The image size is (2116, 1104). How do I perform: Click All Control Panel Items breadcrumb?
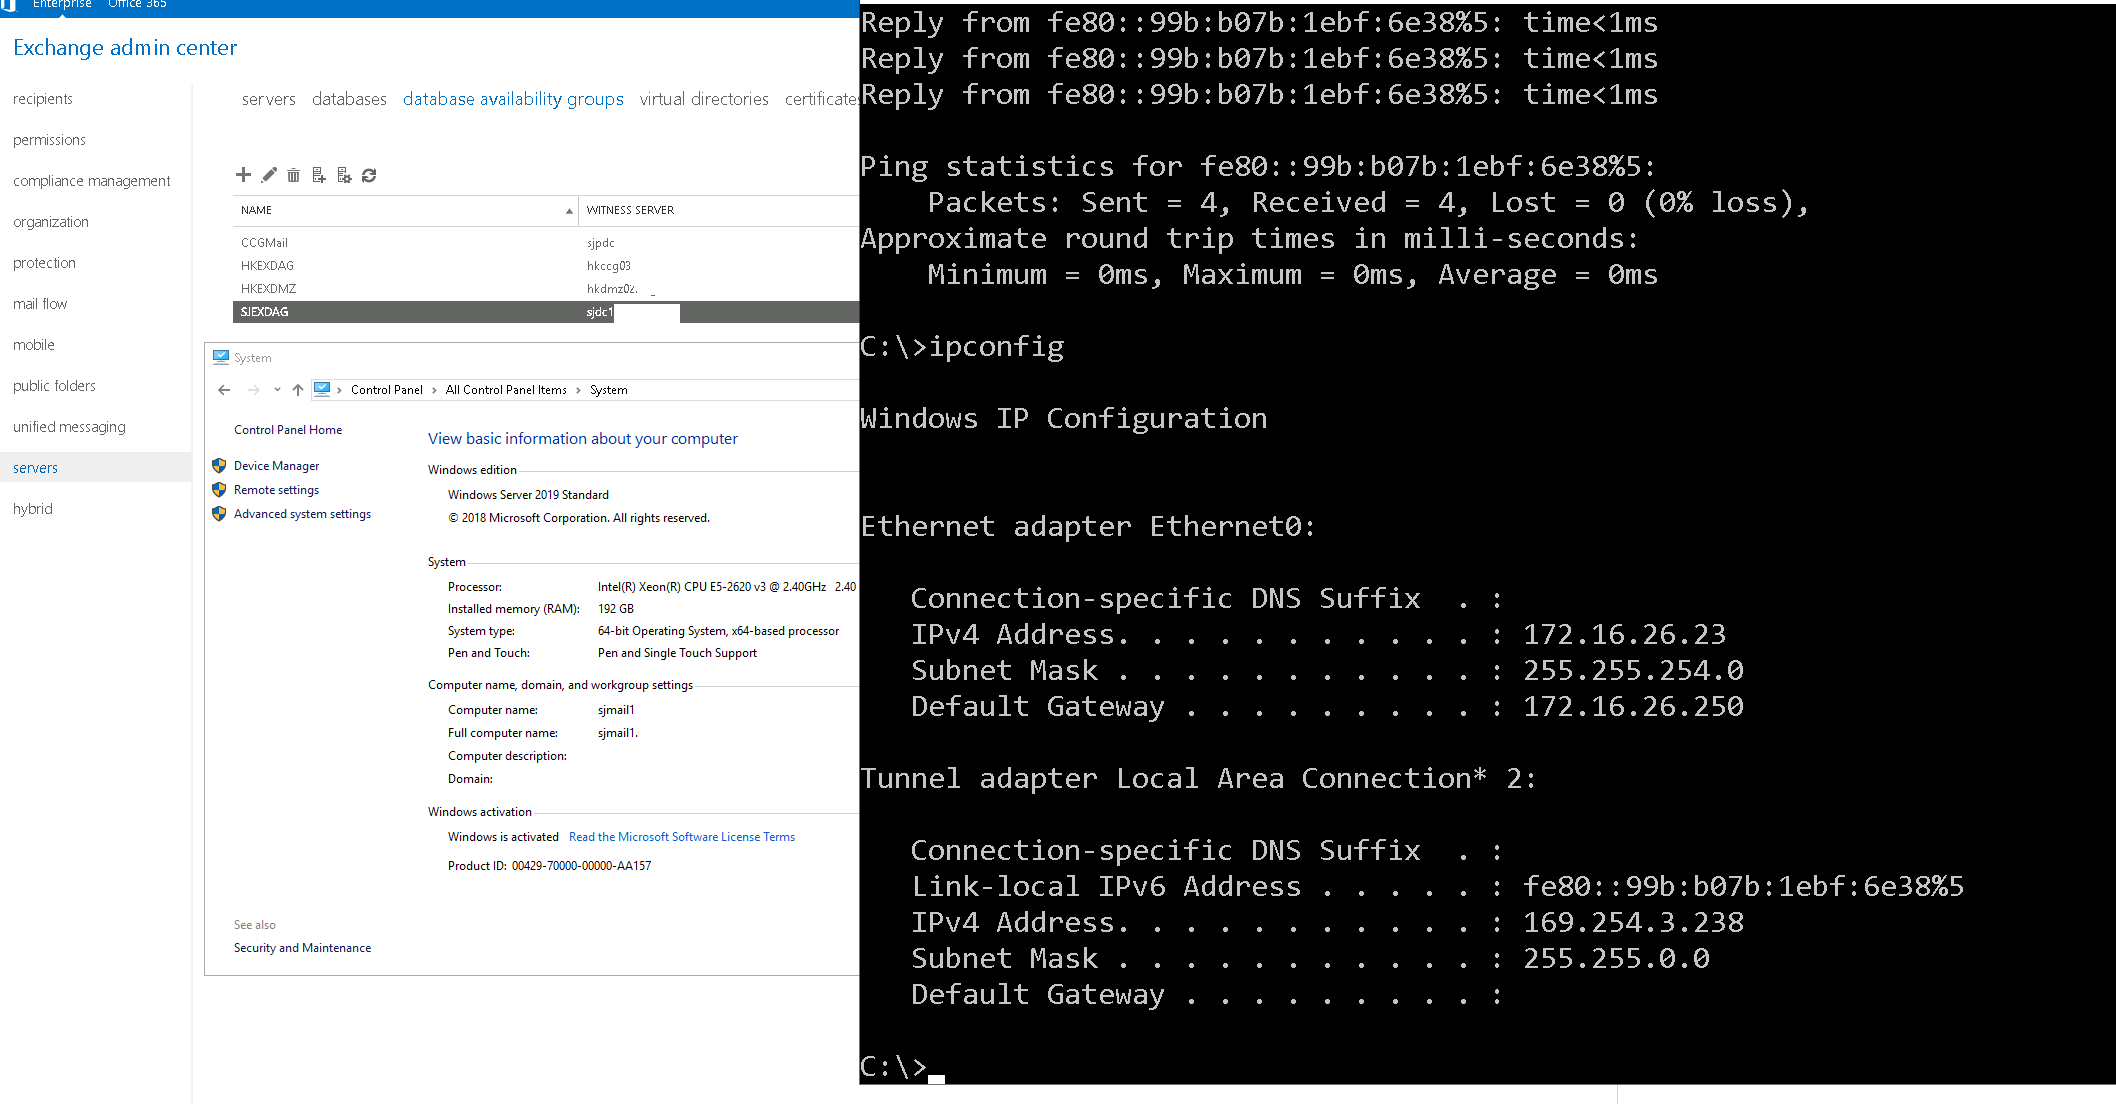pyautogui.click(x=506, y=390)
